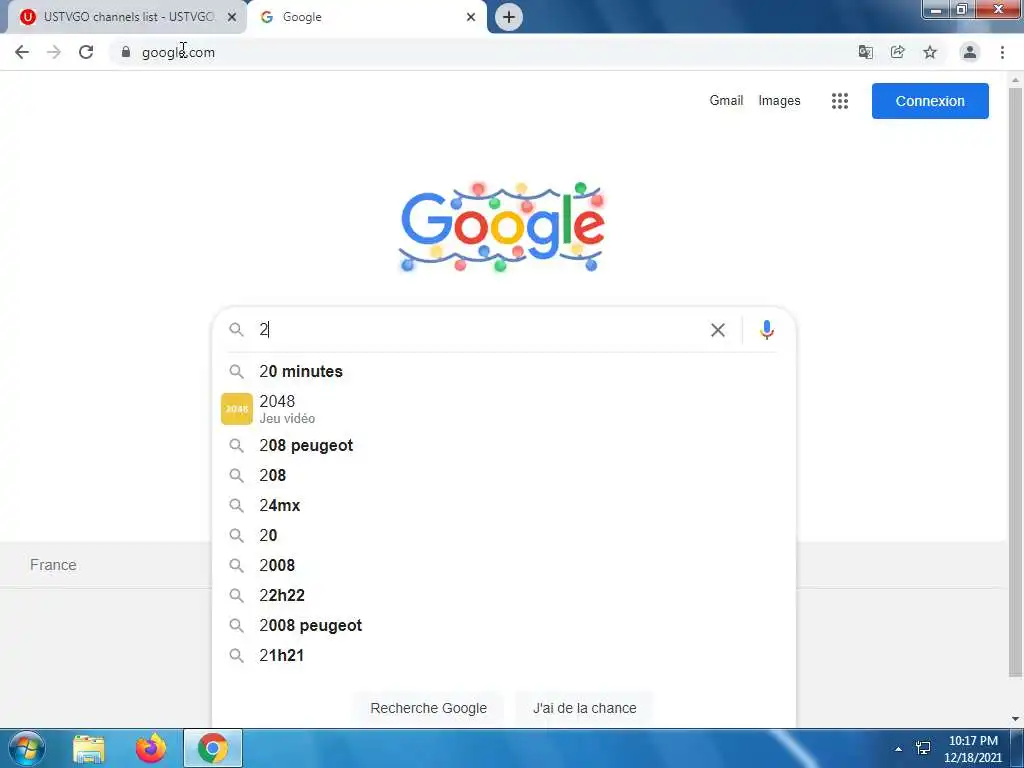
Task: Select the '20 minutes' suggestion
Action: [x=504, y=372]
